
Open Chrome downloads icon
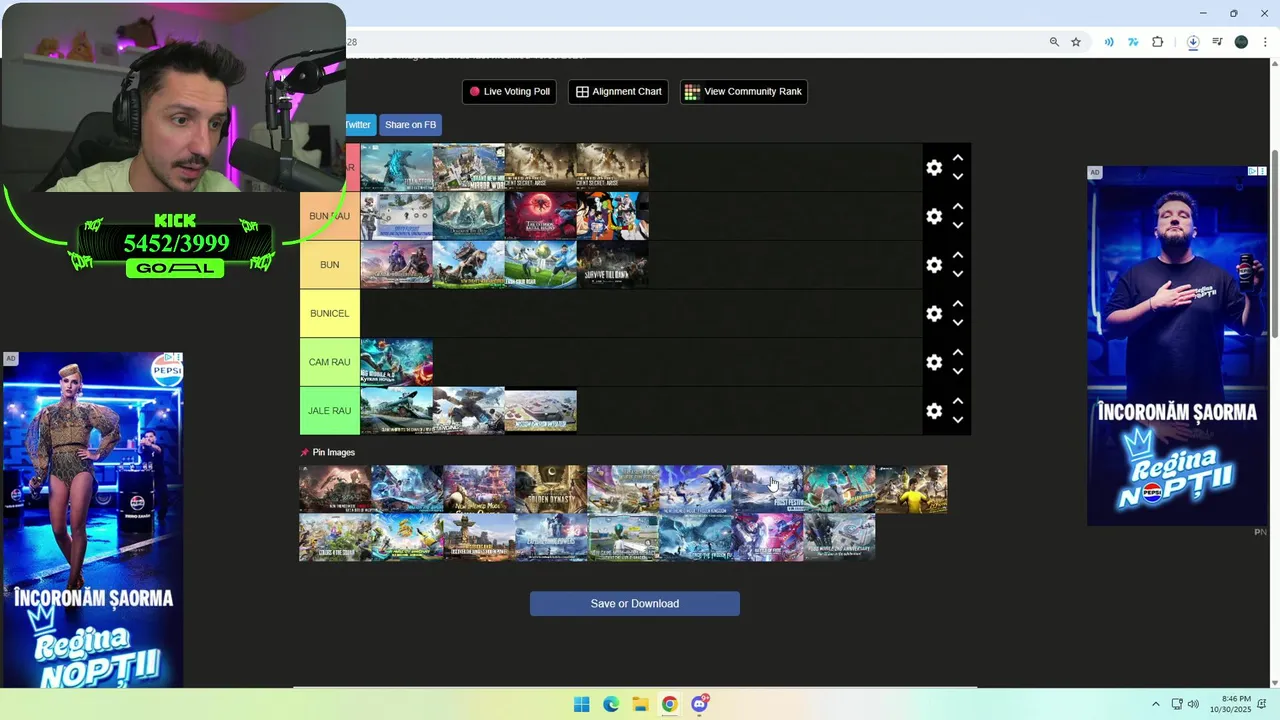(x=1193, y=42)
